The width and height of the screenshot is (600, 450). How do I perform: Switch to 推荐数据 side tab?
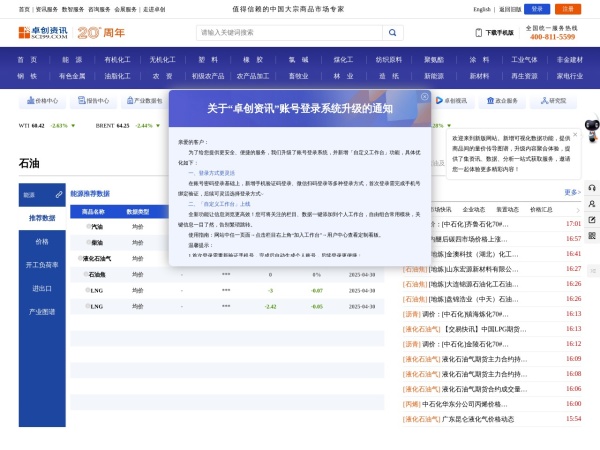(42, 218)
